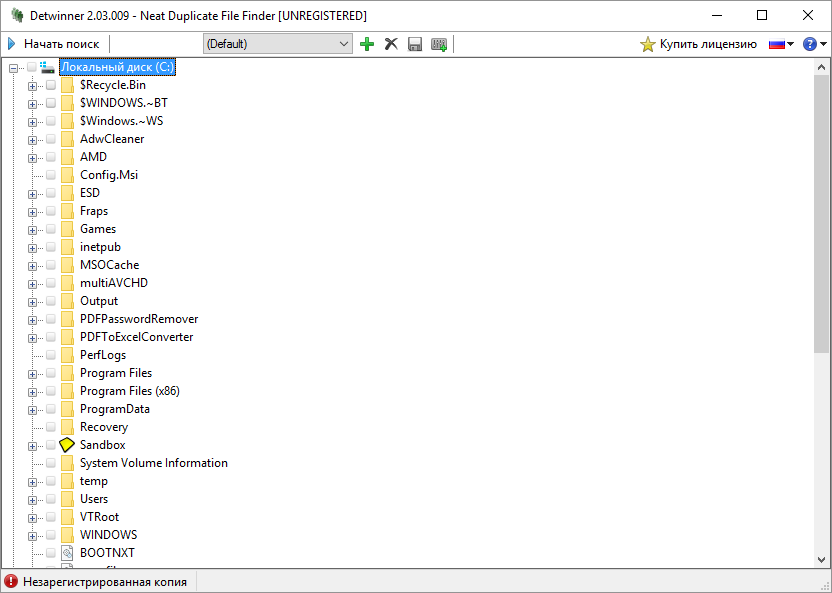
Task: Click the yellow Sandbox folder icon
Action: click(67, 445)
